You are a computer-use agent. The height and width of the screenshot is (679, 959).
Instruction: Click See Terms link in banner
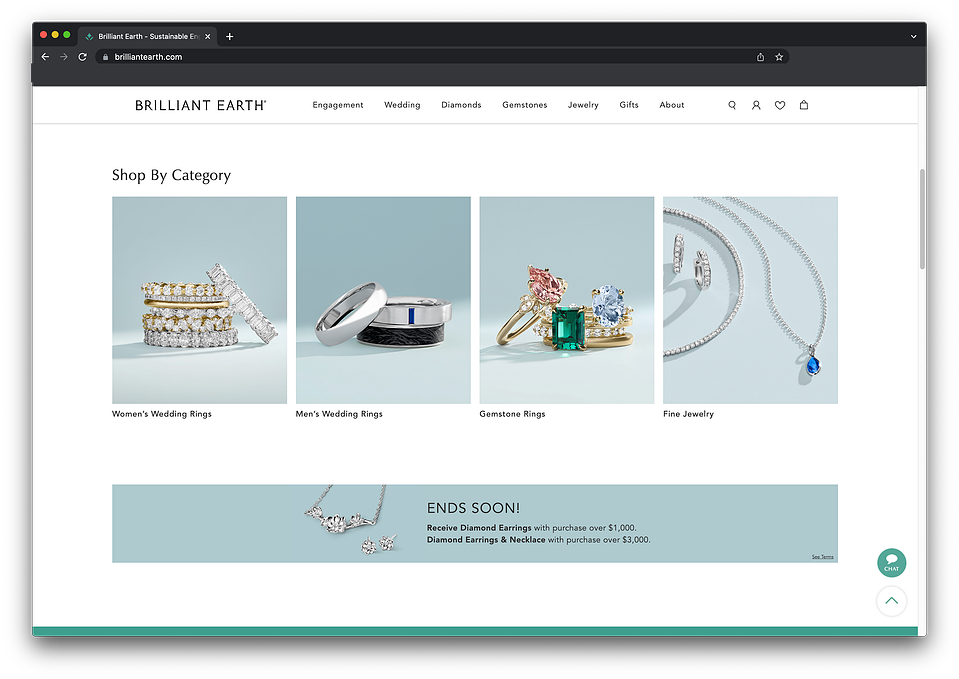click(823, 557)
